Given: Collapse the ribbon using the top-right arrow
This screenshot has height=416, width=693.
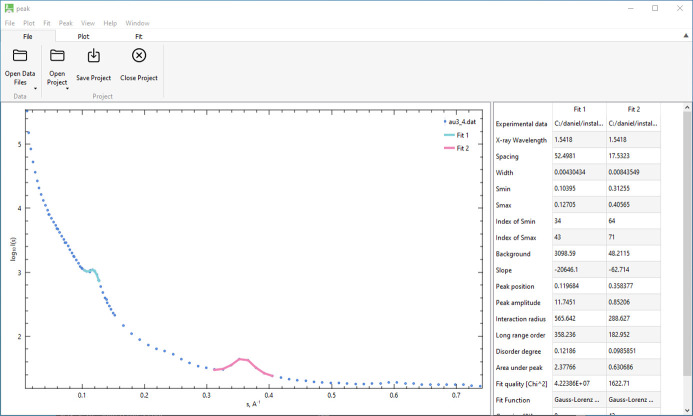Looking at the screenshot, I should coord(684,35).
